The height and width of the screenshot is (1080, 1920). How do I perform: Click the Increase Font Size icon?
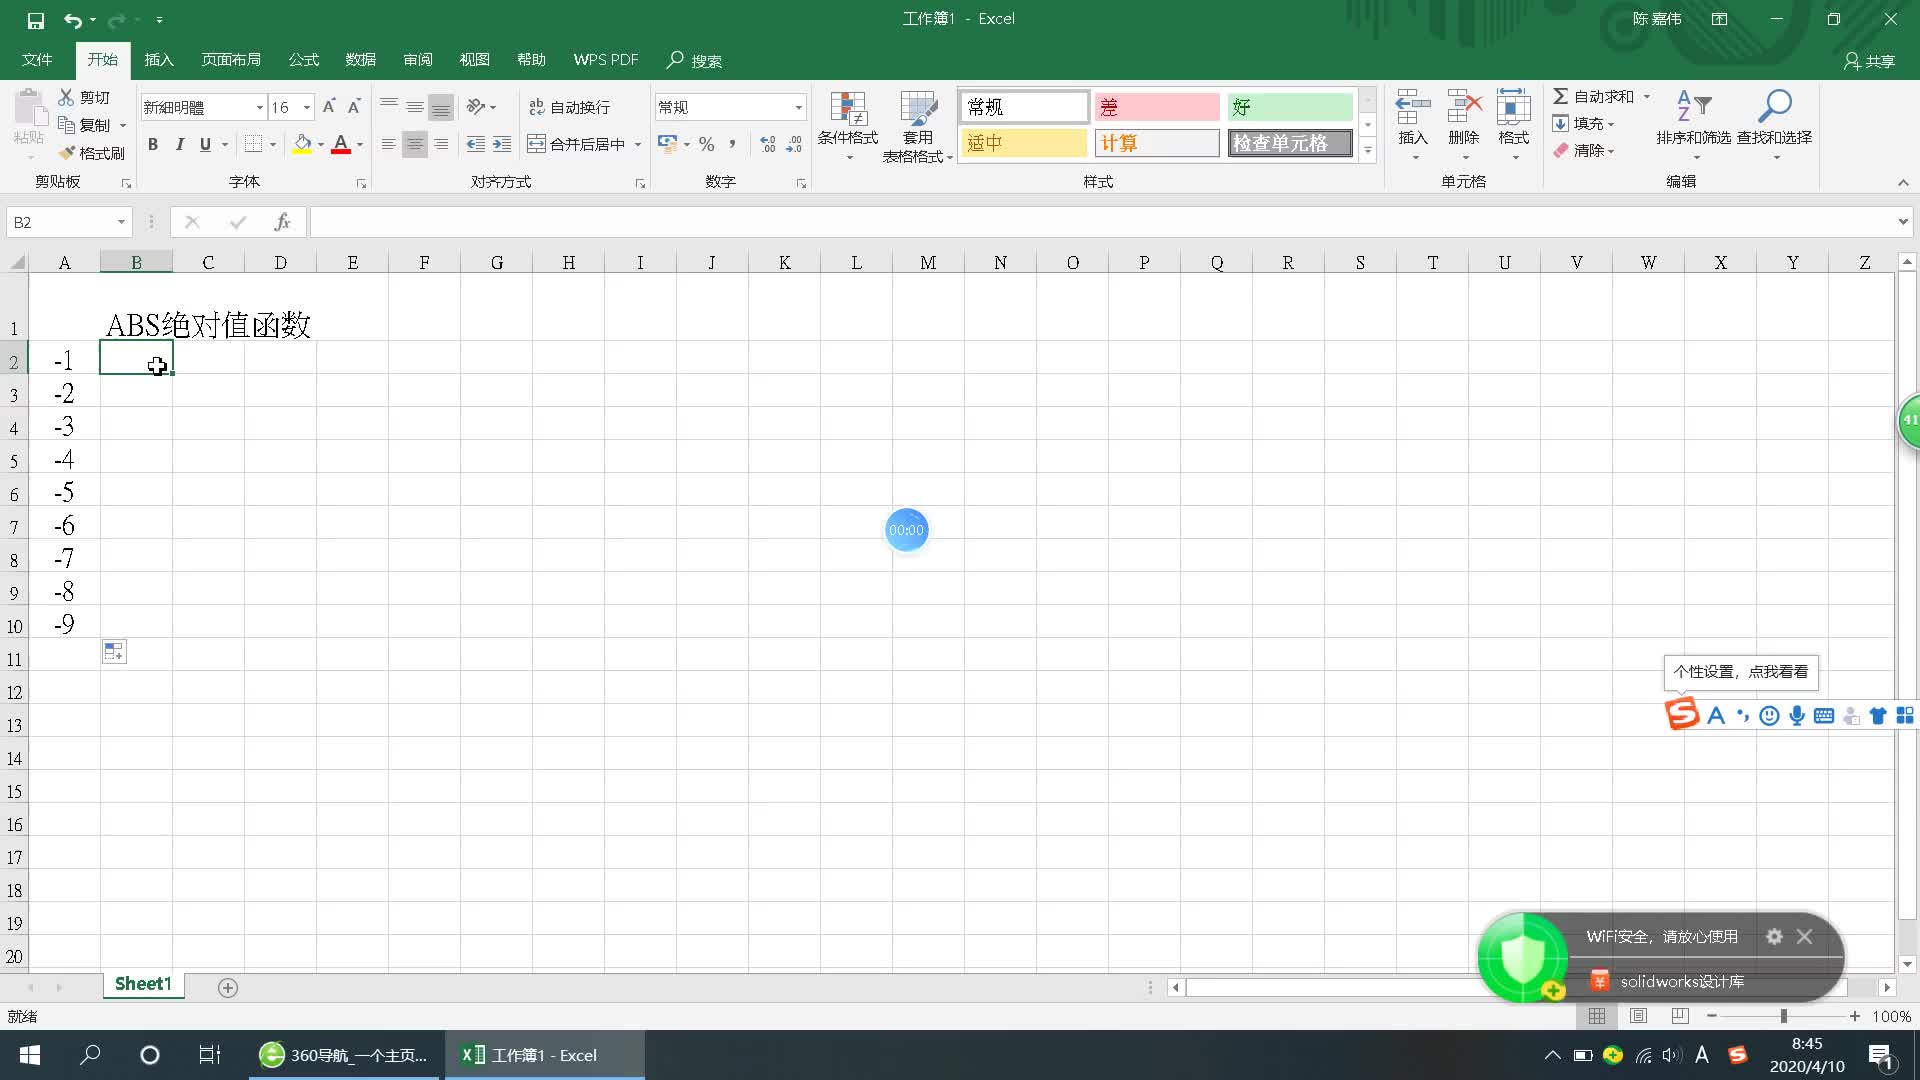click(328, 107)
